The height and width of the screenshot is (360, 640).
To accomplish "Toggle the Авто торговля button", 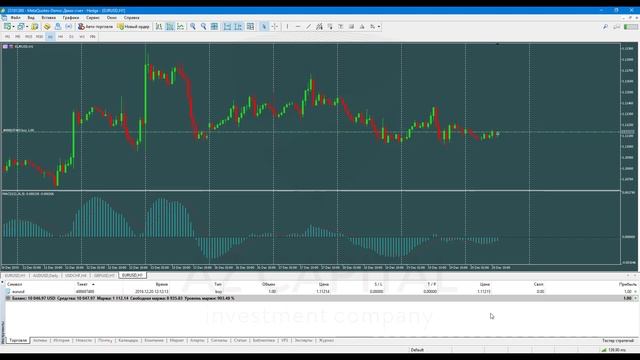I will (95, 27).
